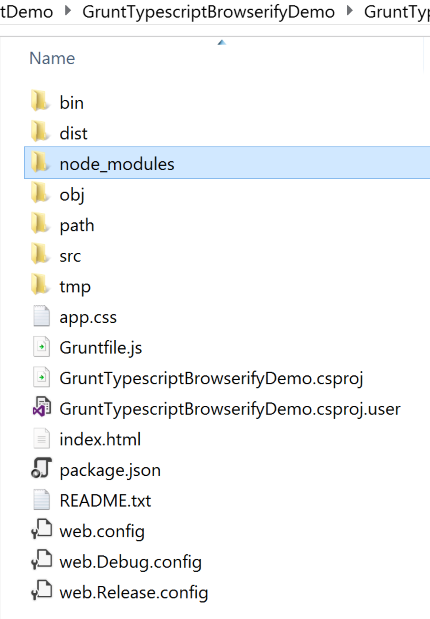Toggle sort direction arrow above Name column
The height and width of the screenshot is (619, 430).
point(222,42)
